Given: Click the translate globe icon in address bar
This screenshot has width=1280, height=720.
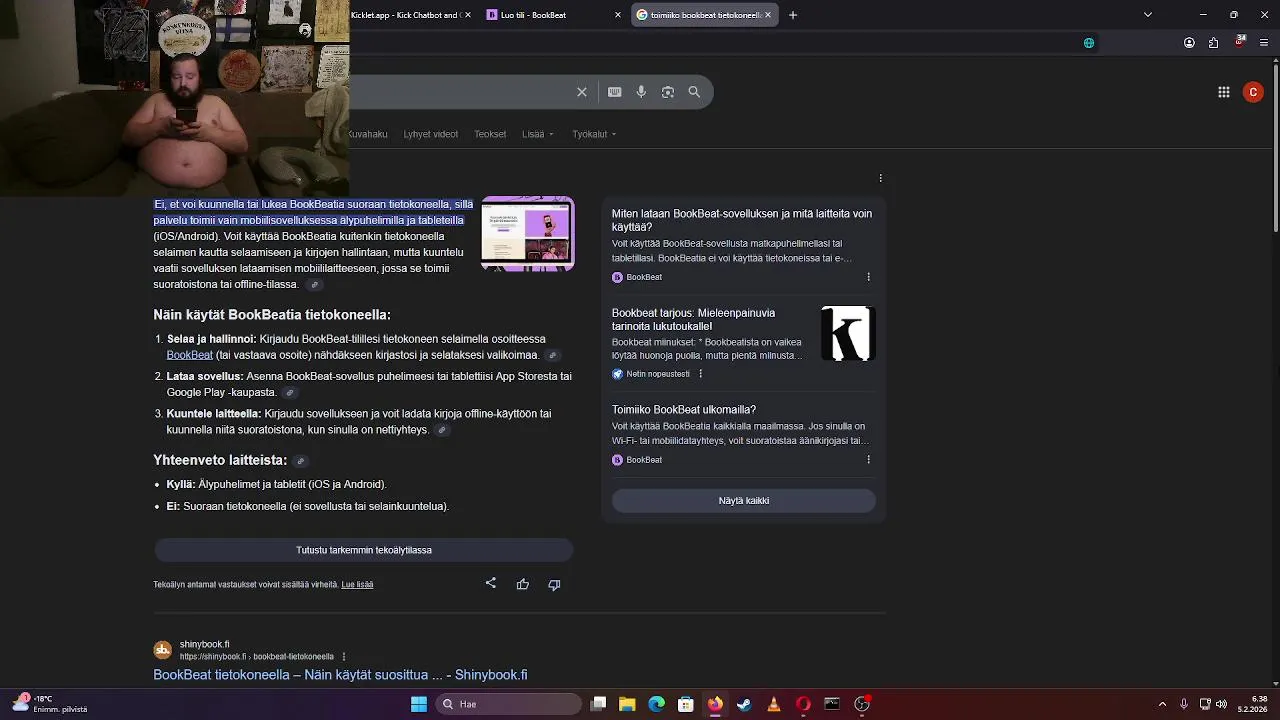Looking at the screenshot, I should [x=1089, y=43].
